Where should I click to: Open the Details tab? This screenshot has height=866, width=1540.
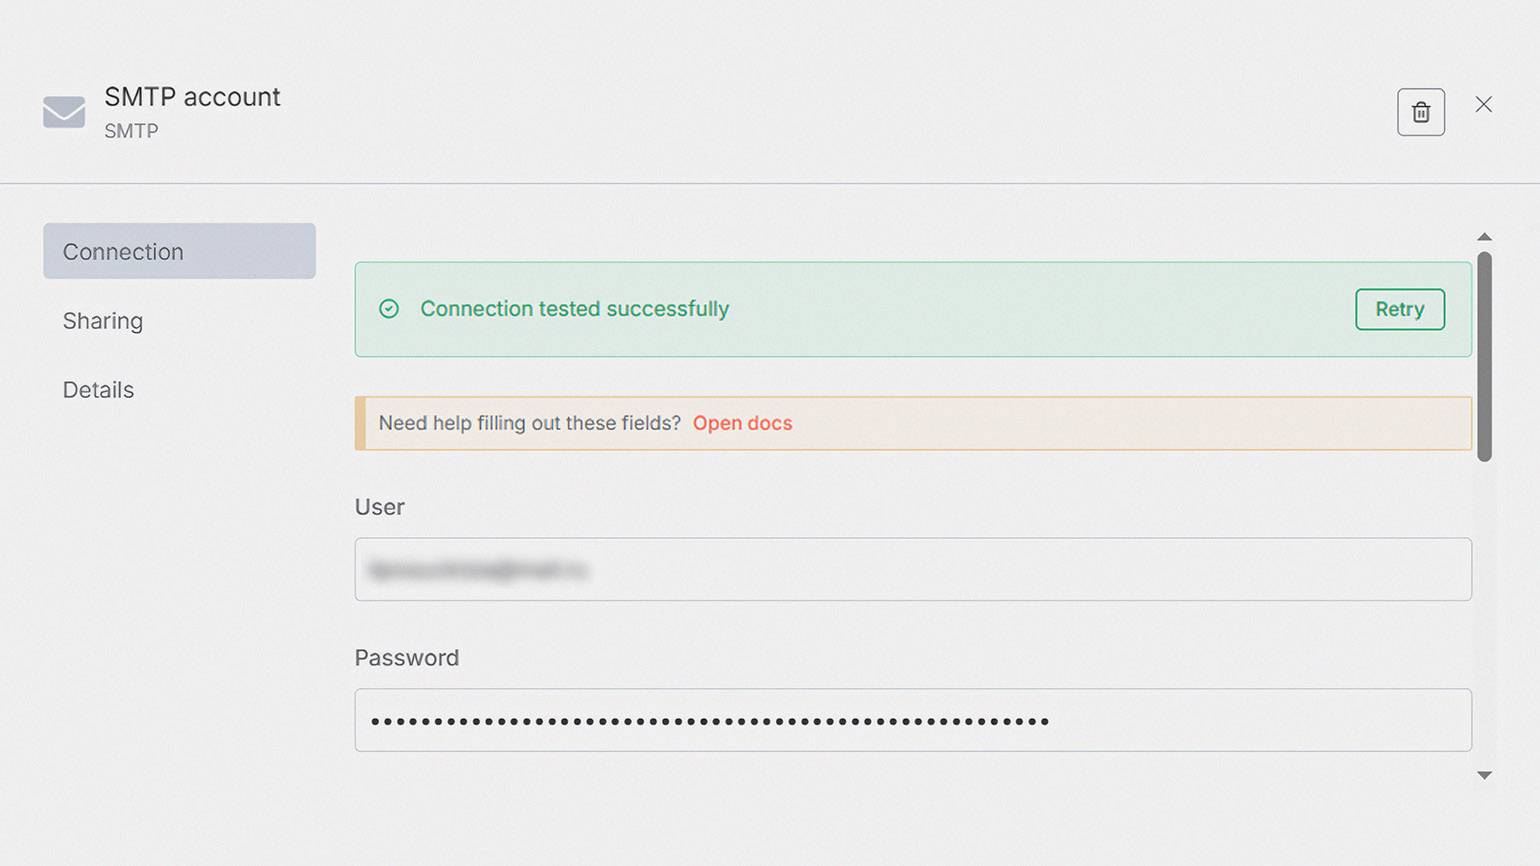pyautogui.click(x=98, y=390)
